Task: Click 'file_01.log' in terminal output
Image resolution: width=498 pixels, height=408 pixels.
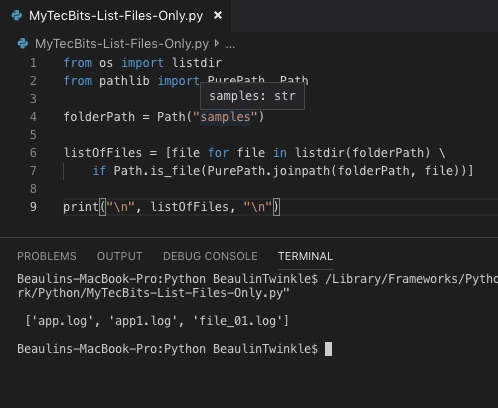Action: tap(238, 321)
